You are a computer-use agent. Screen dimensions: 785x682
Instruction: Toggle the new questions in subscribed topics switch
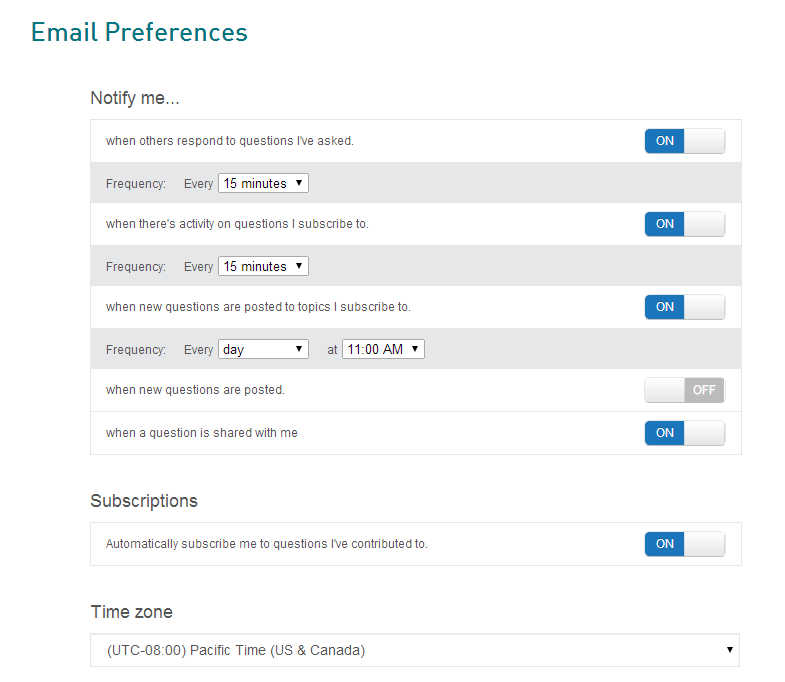point(684,307)
